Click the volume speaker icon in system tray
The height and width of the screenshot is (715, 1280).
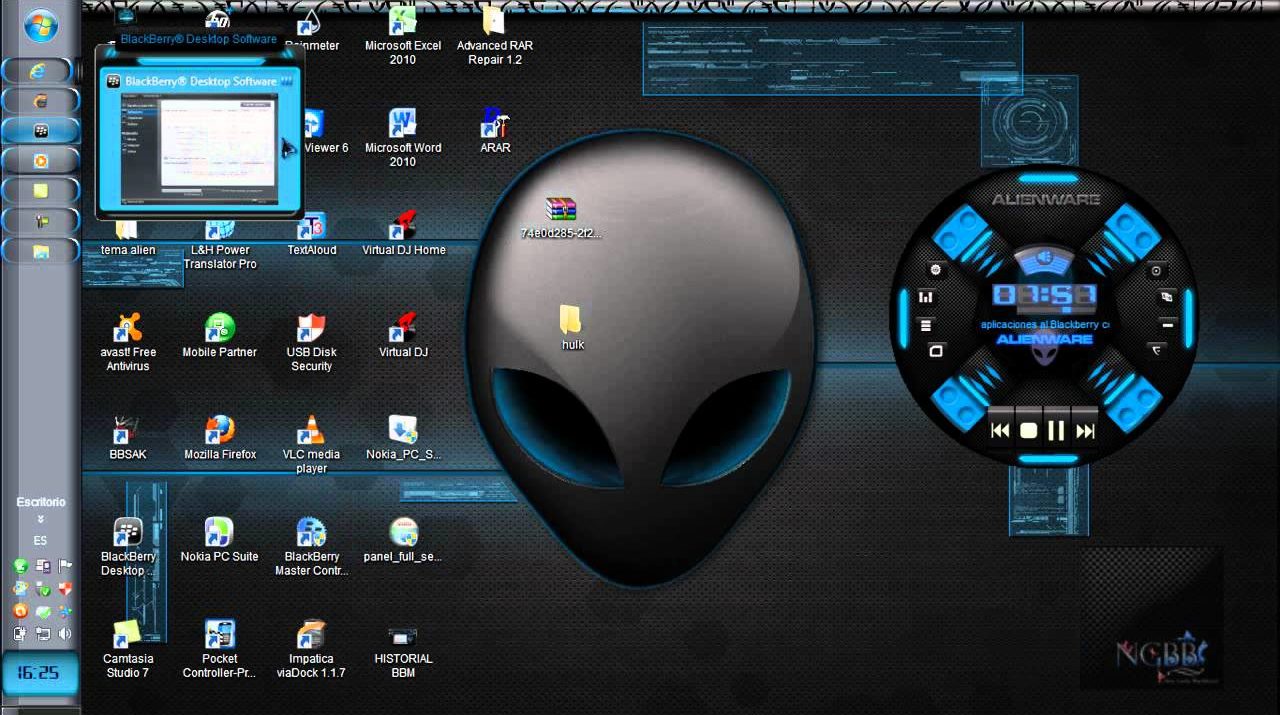[65, 634]
